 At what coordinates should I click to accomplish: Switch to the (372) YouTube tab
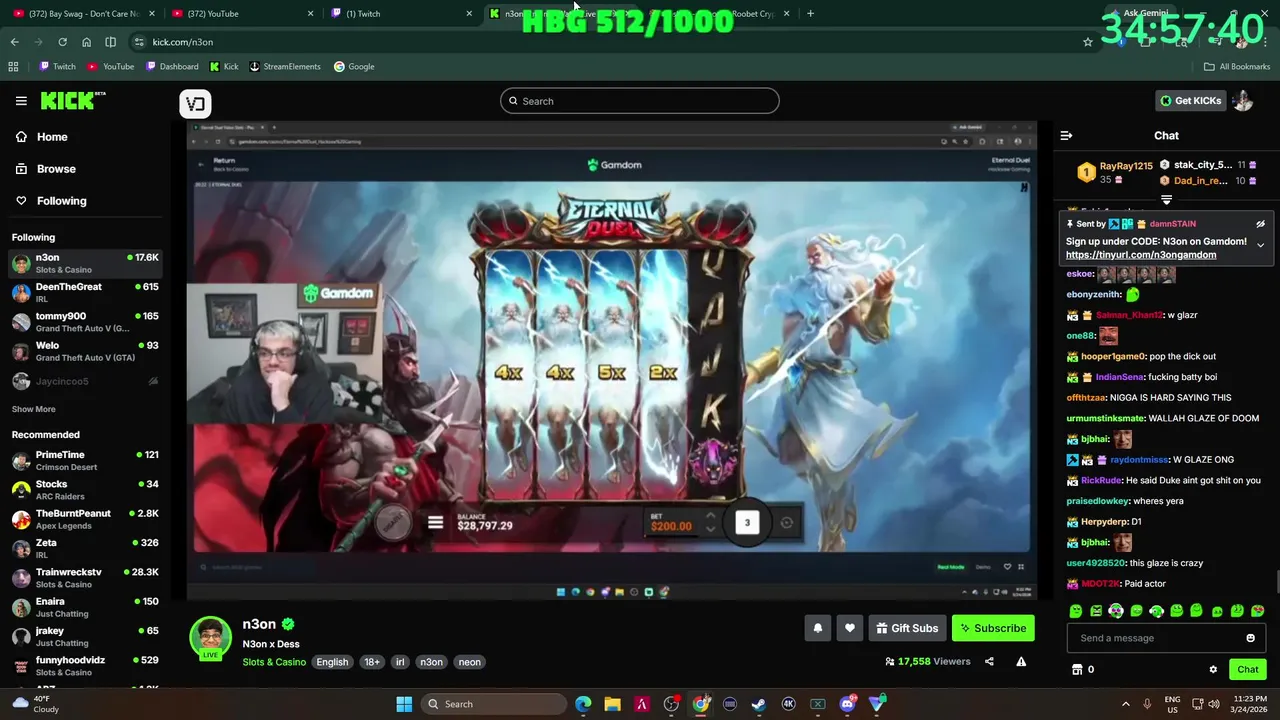point(240,14)
